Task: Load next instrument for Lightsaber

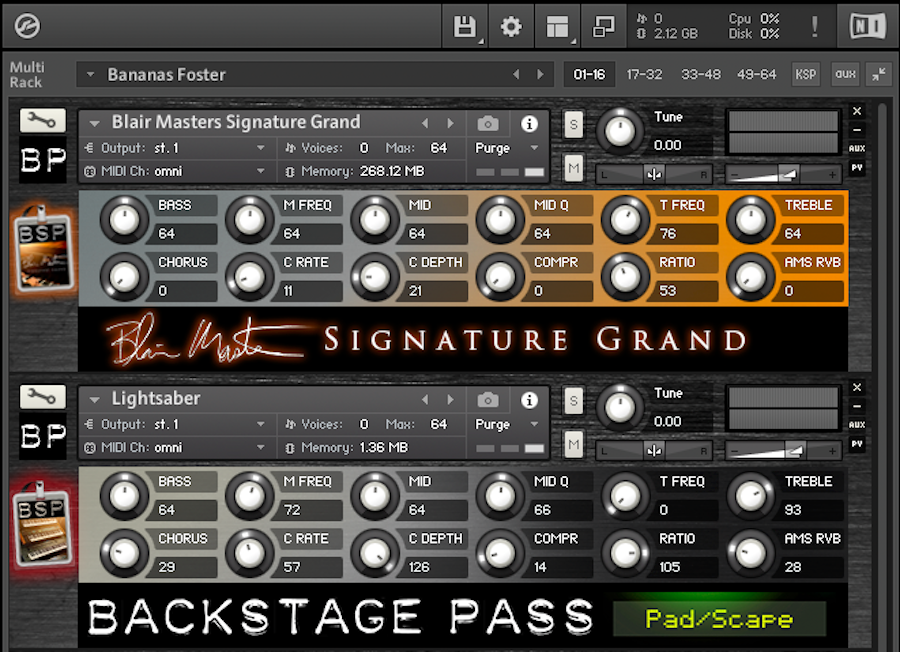Action: pos(451,399)
